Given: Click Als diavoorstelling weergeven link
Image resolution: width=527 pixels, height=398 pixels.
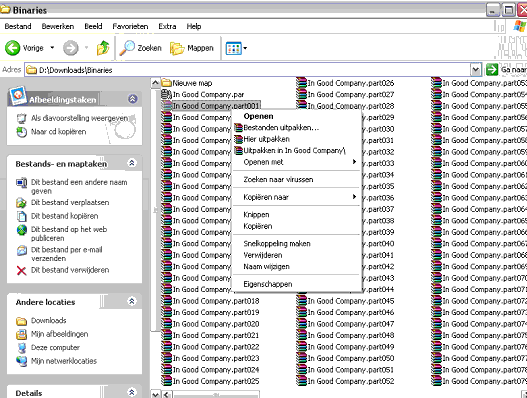Looking at the screenshot, I should pos(80,118).
